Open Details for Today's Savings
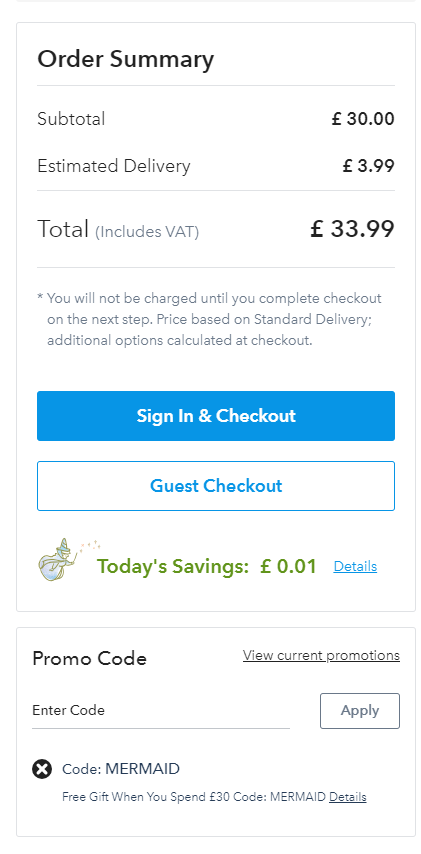Screen dimensions: 421x854 355,566
